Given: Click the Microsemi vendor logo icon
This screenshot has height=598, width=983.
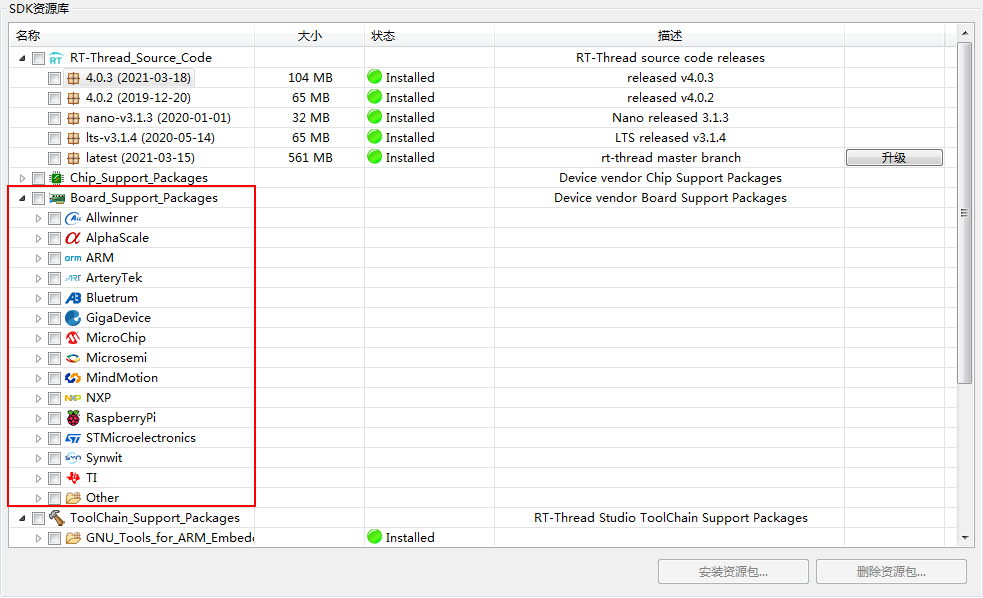Looking at the screenshot, I should [73, 359].
